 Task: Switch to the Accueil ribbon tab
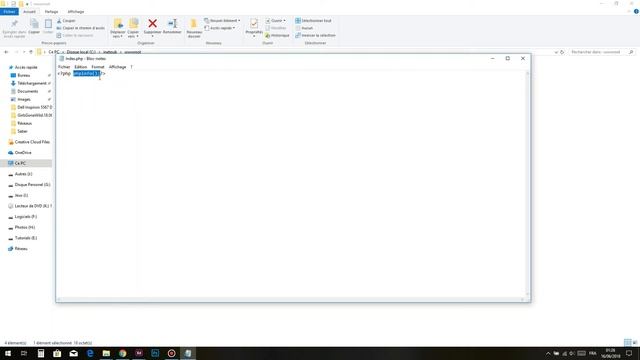[29, 11]
